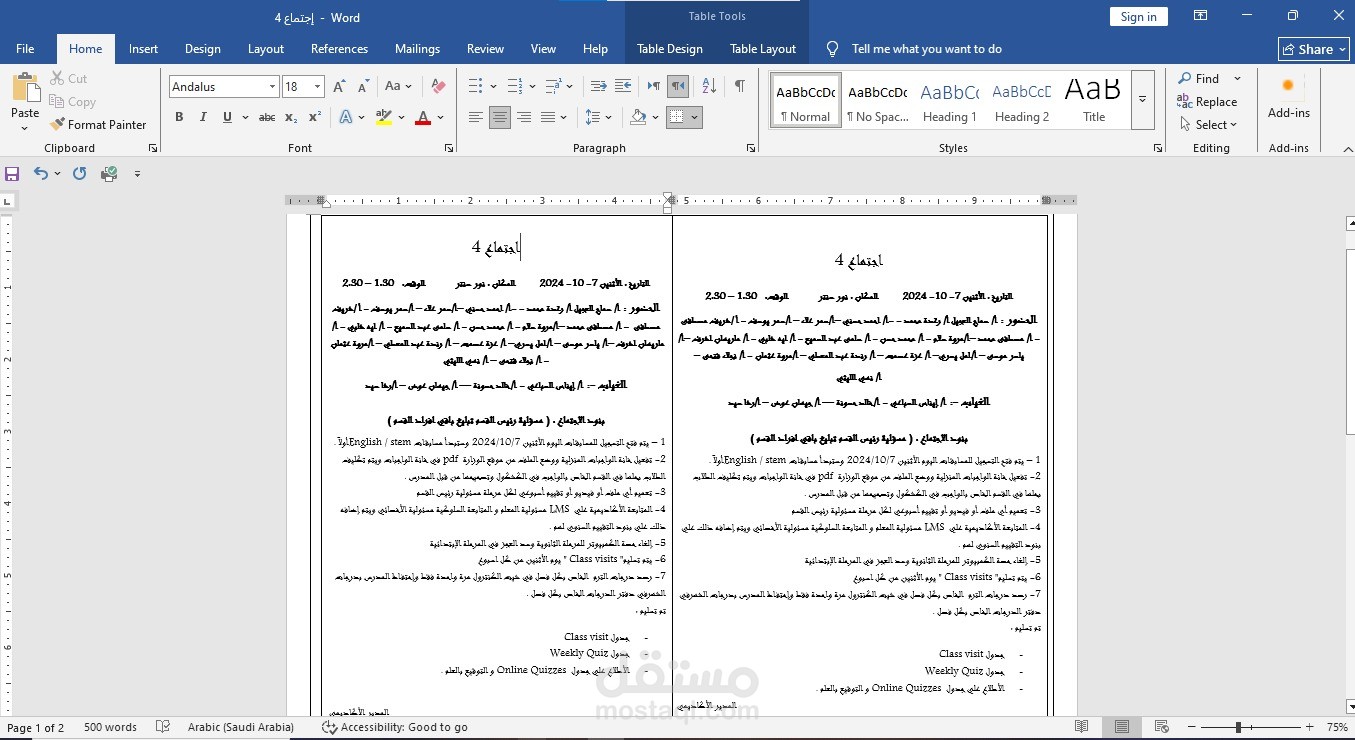Switch to Read Mode view
This screenshot has width=1355, height=740.
(x=1081, y=727)
